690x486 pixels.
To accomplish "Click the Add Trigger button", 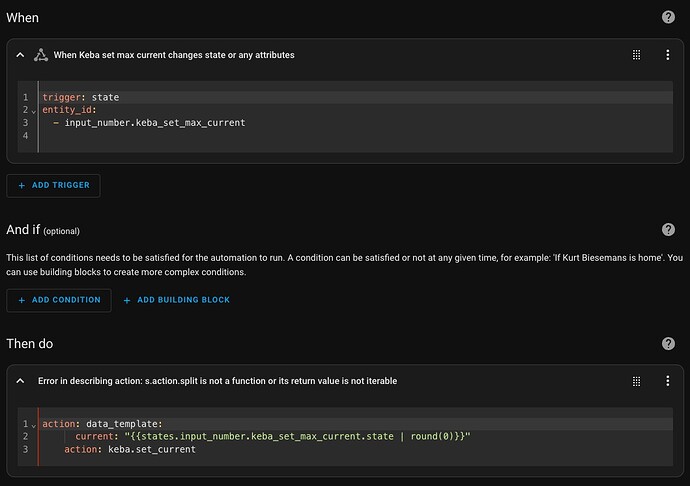I will [x=53, y=186].
